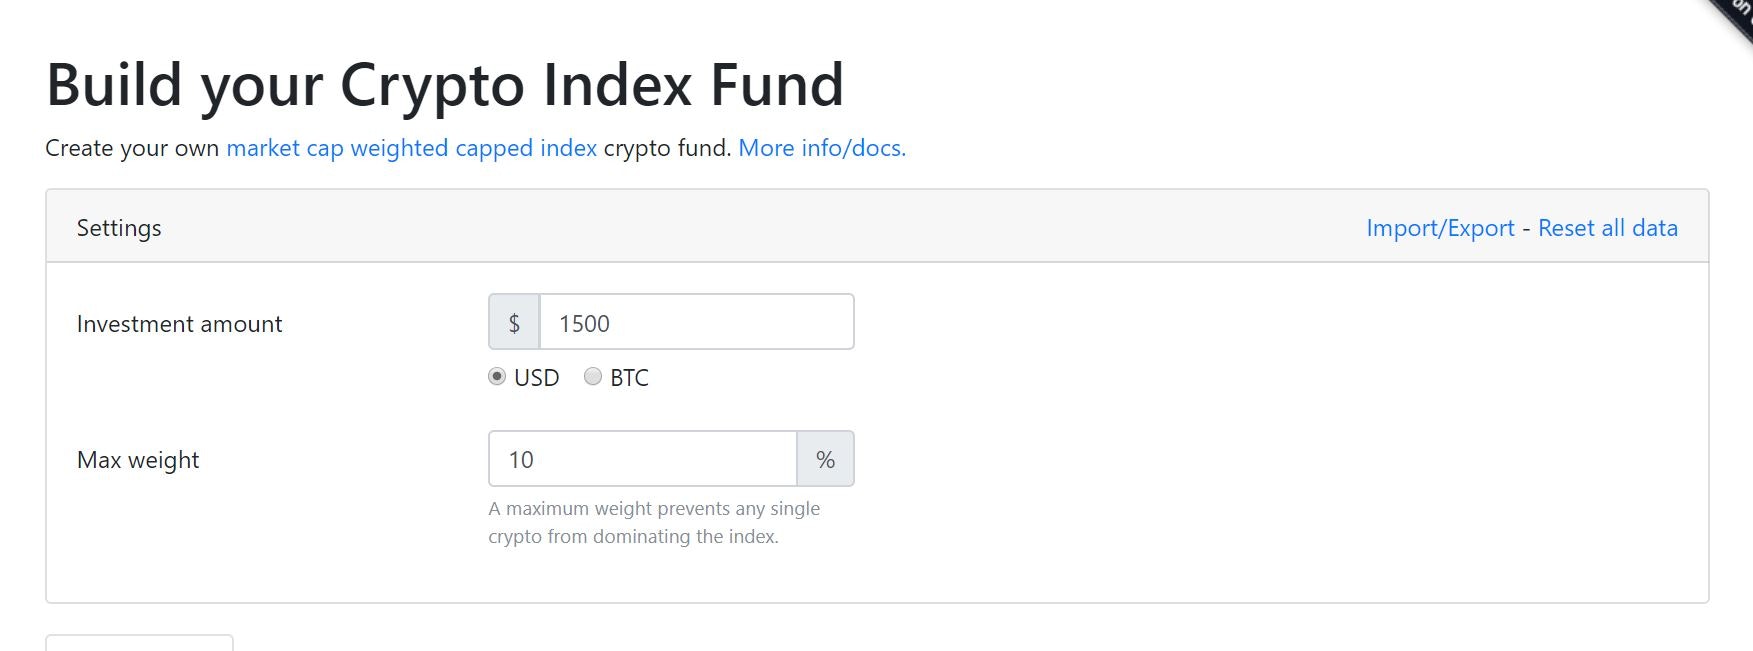Image resolution: width=1753 pixels, height=651 pixels.
Task: Click the Investment amount label
Action: pos(180,323)
